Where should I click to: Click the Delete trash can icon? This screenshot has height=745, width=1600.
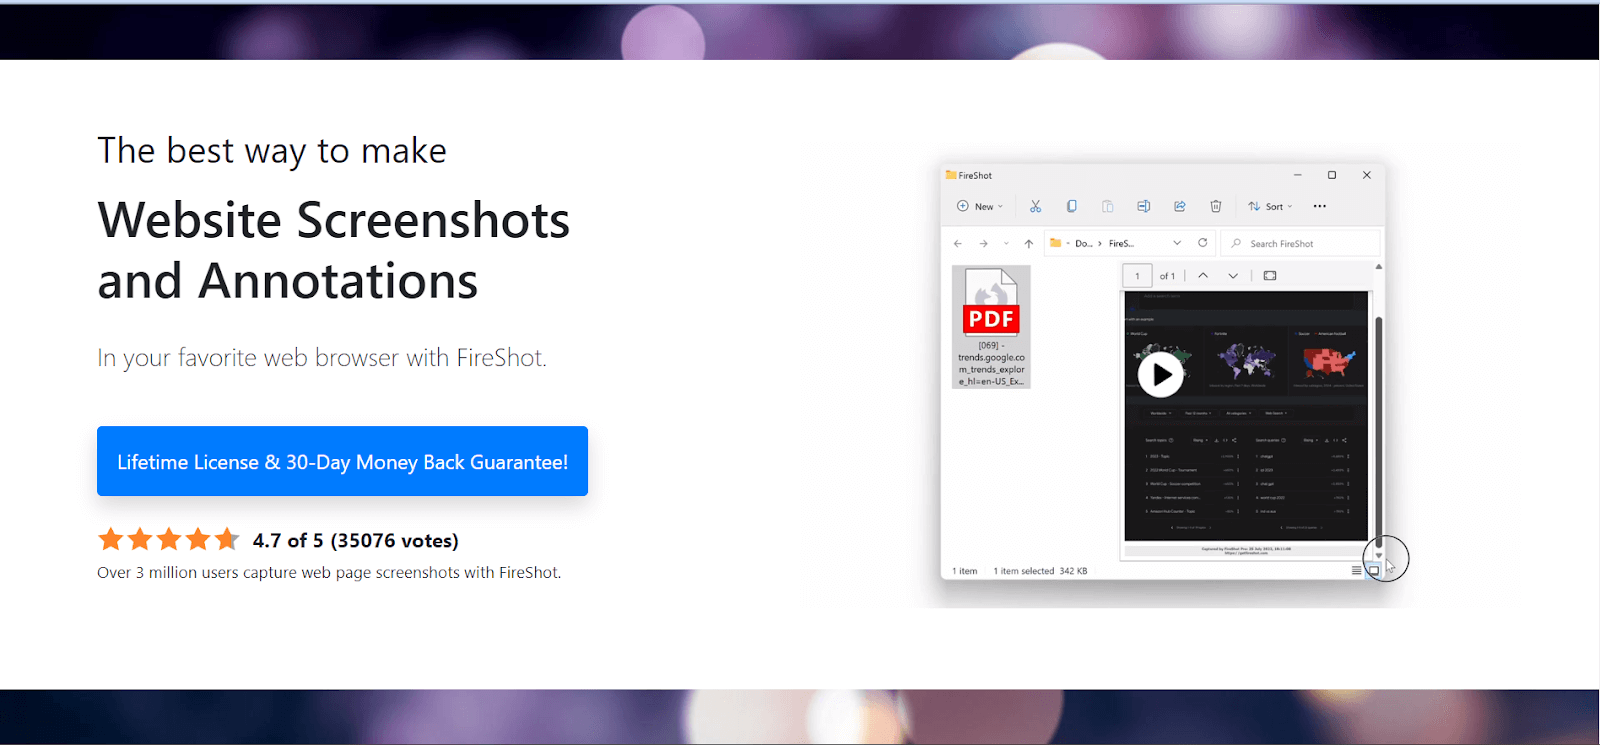click(x=1215, y=207)
